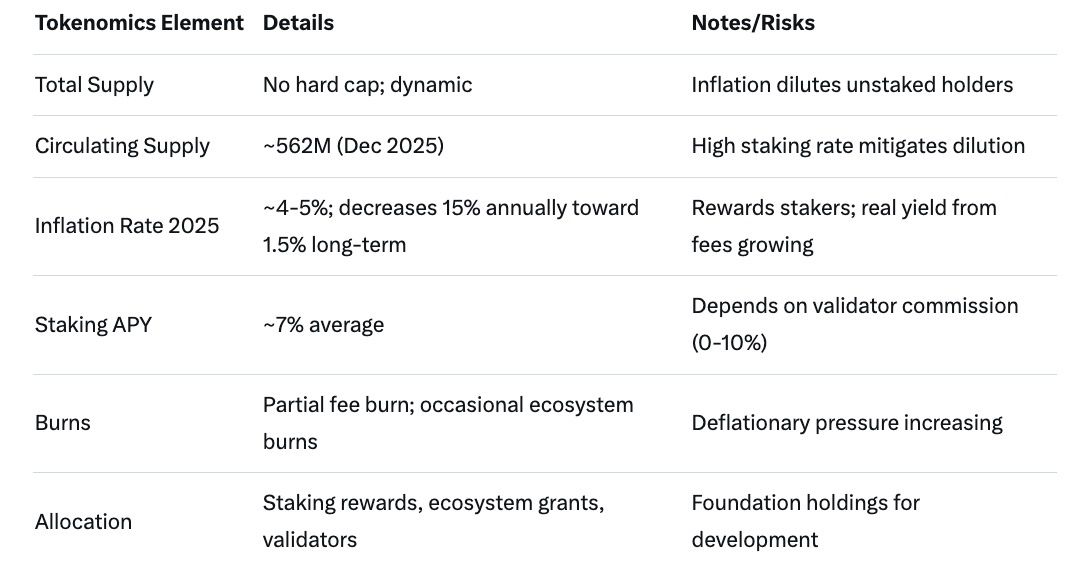Click the Tokenomics Element column header
The height and width of the screenshot is (576, 1070).
(139, 23)
